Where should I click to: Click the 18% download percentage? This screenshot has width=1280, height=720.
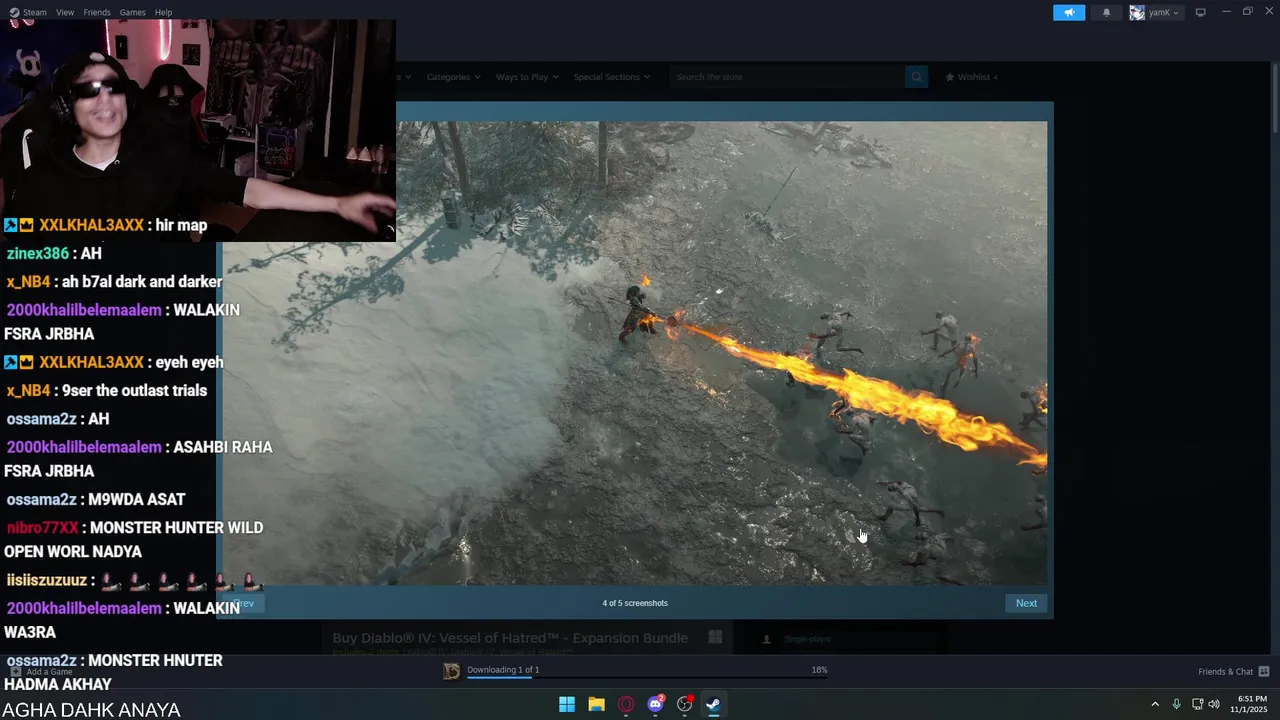tap(819, 670)
